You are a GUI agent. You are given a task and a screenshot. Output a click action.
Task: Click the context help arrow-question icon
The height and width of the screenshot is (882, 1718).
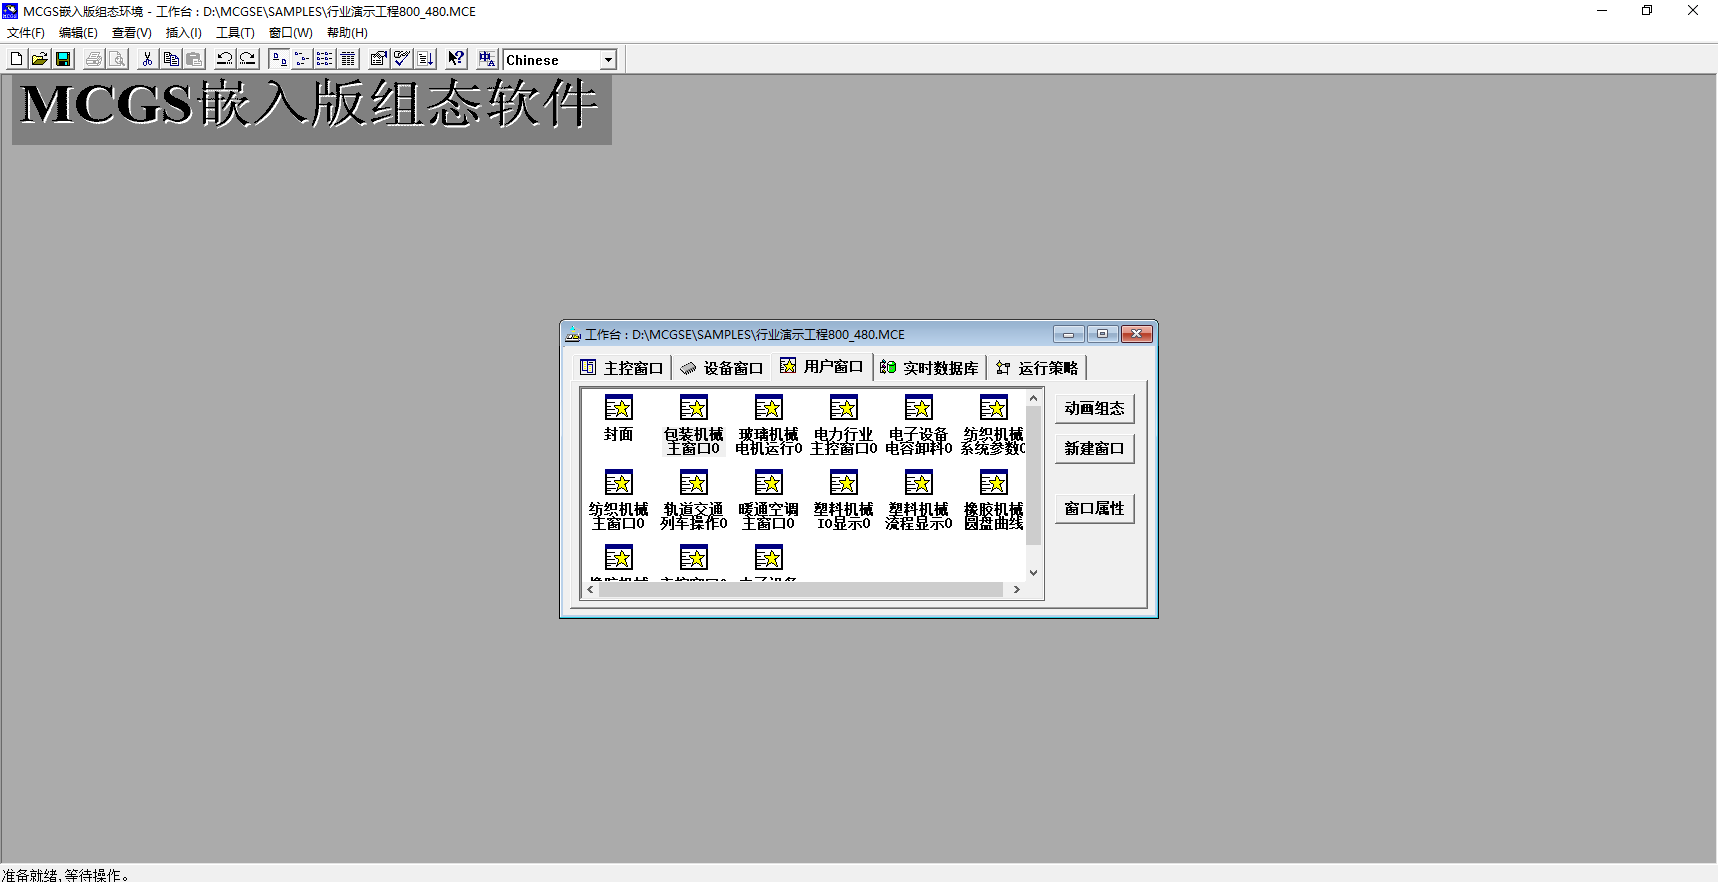coord(456,59)
